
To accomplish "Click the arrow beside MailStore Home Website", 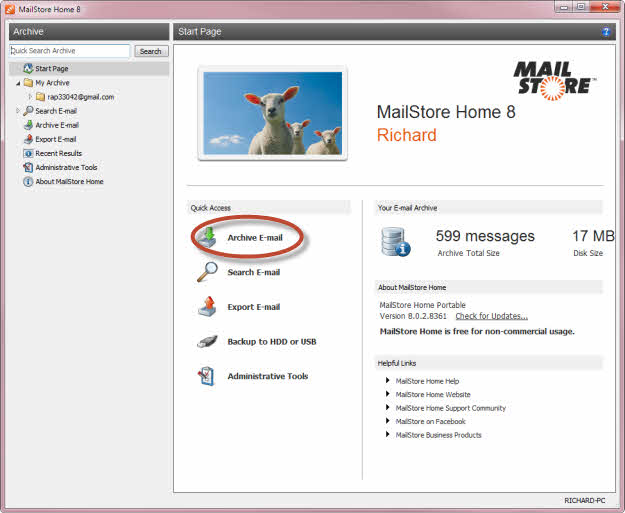I will pyautogui.click(x=387, y=394).
